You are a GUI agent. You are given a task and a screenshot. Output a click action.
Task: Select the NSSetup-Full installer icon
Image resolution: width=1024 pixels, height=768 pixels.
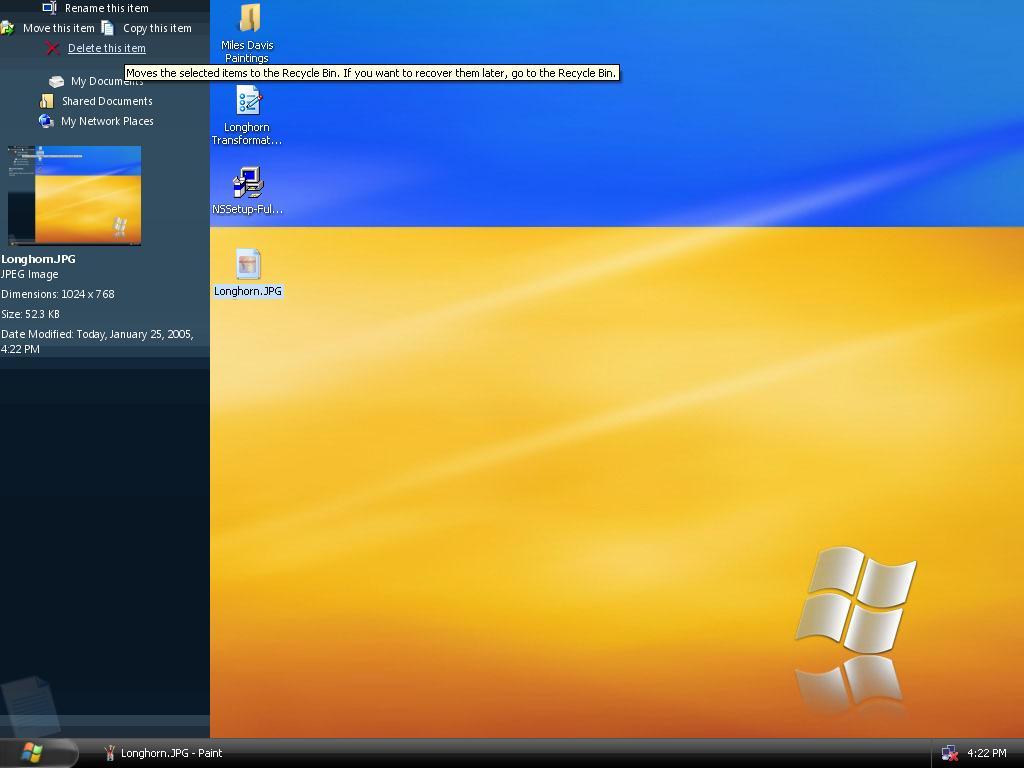pyautogui.click(x=248, y=182)
